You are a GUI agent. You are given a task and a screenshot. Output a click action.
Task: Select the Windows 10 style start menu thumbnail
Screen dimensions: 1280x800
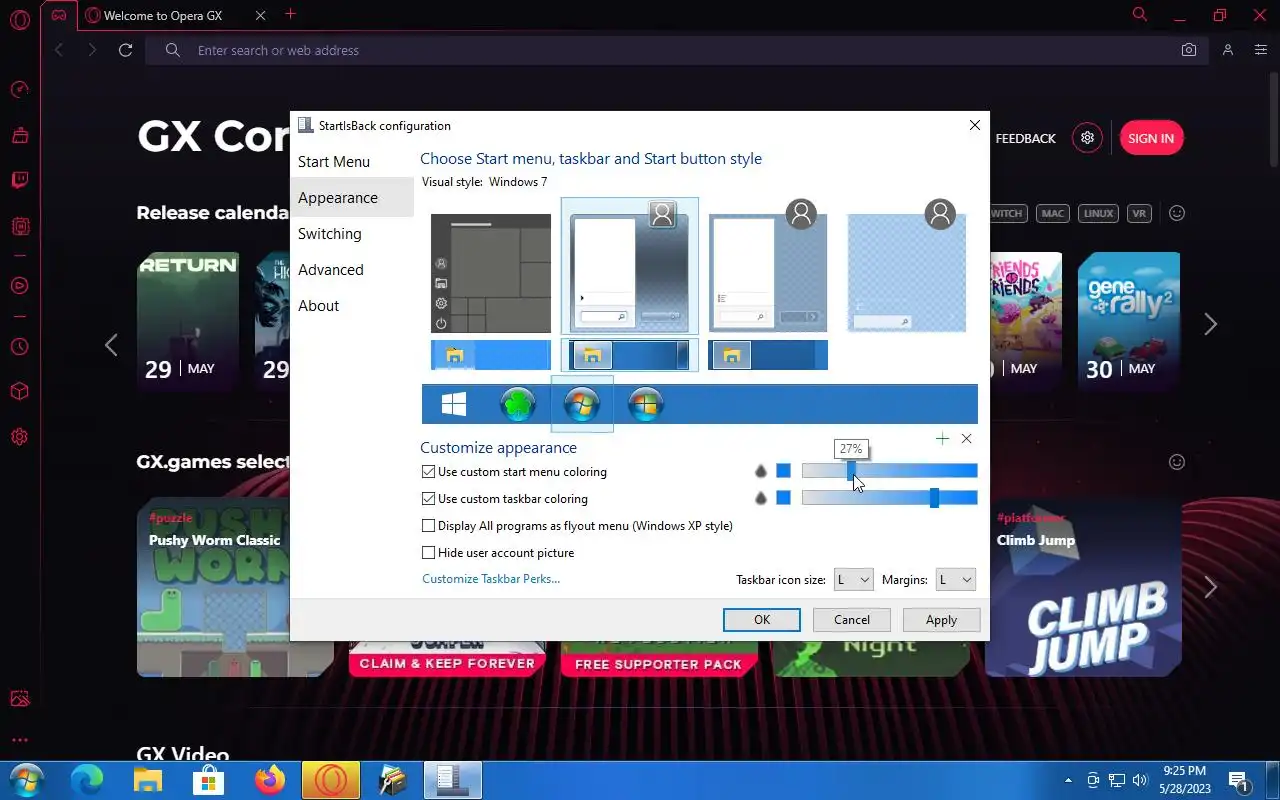pos(491,273)
